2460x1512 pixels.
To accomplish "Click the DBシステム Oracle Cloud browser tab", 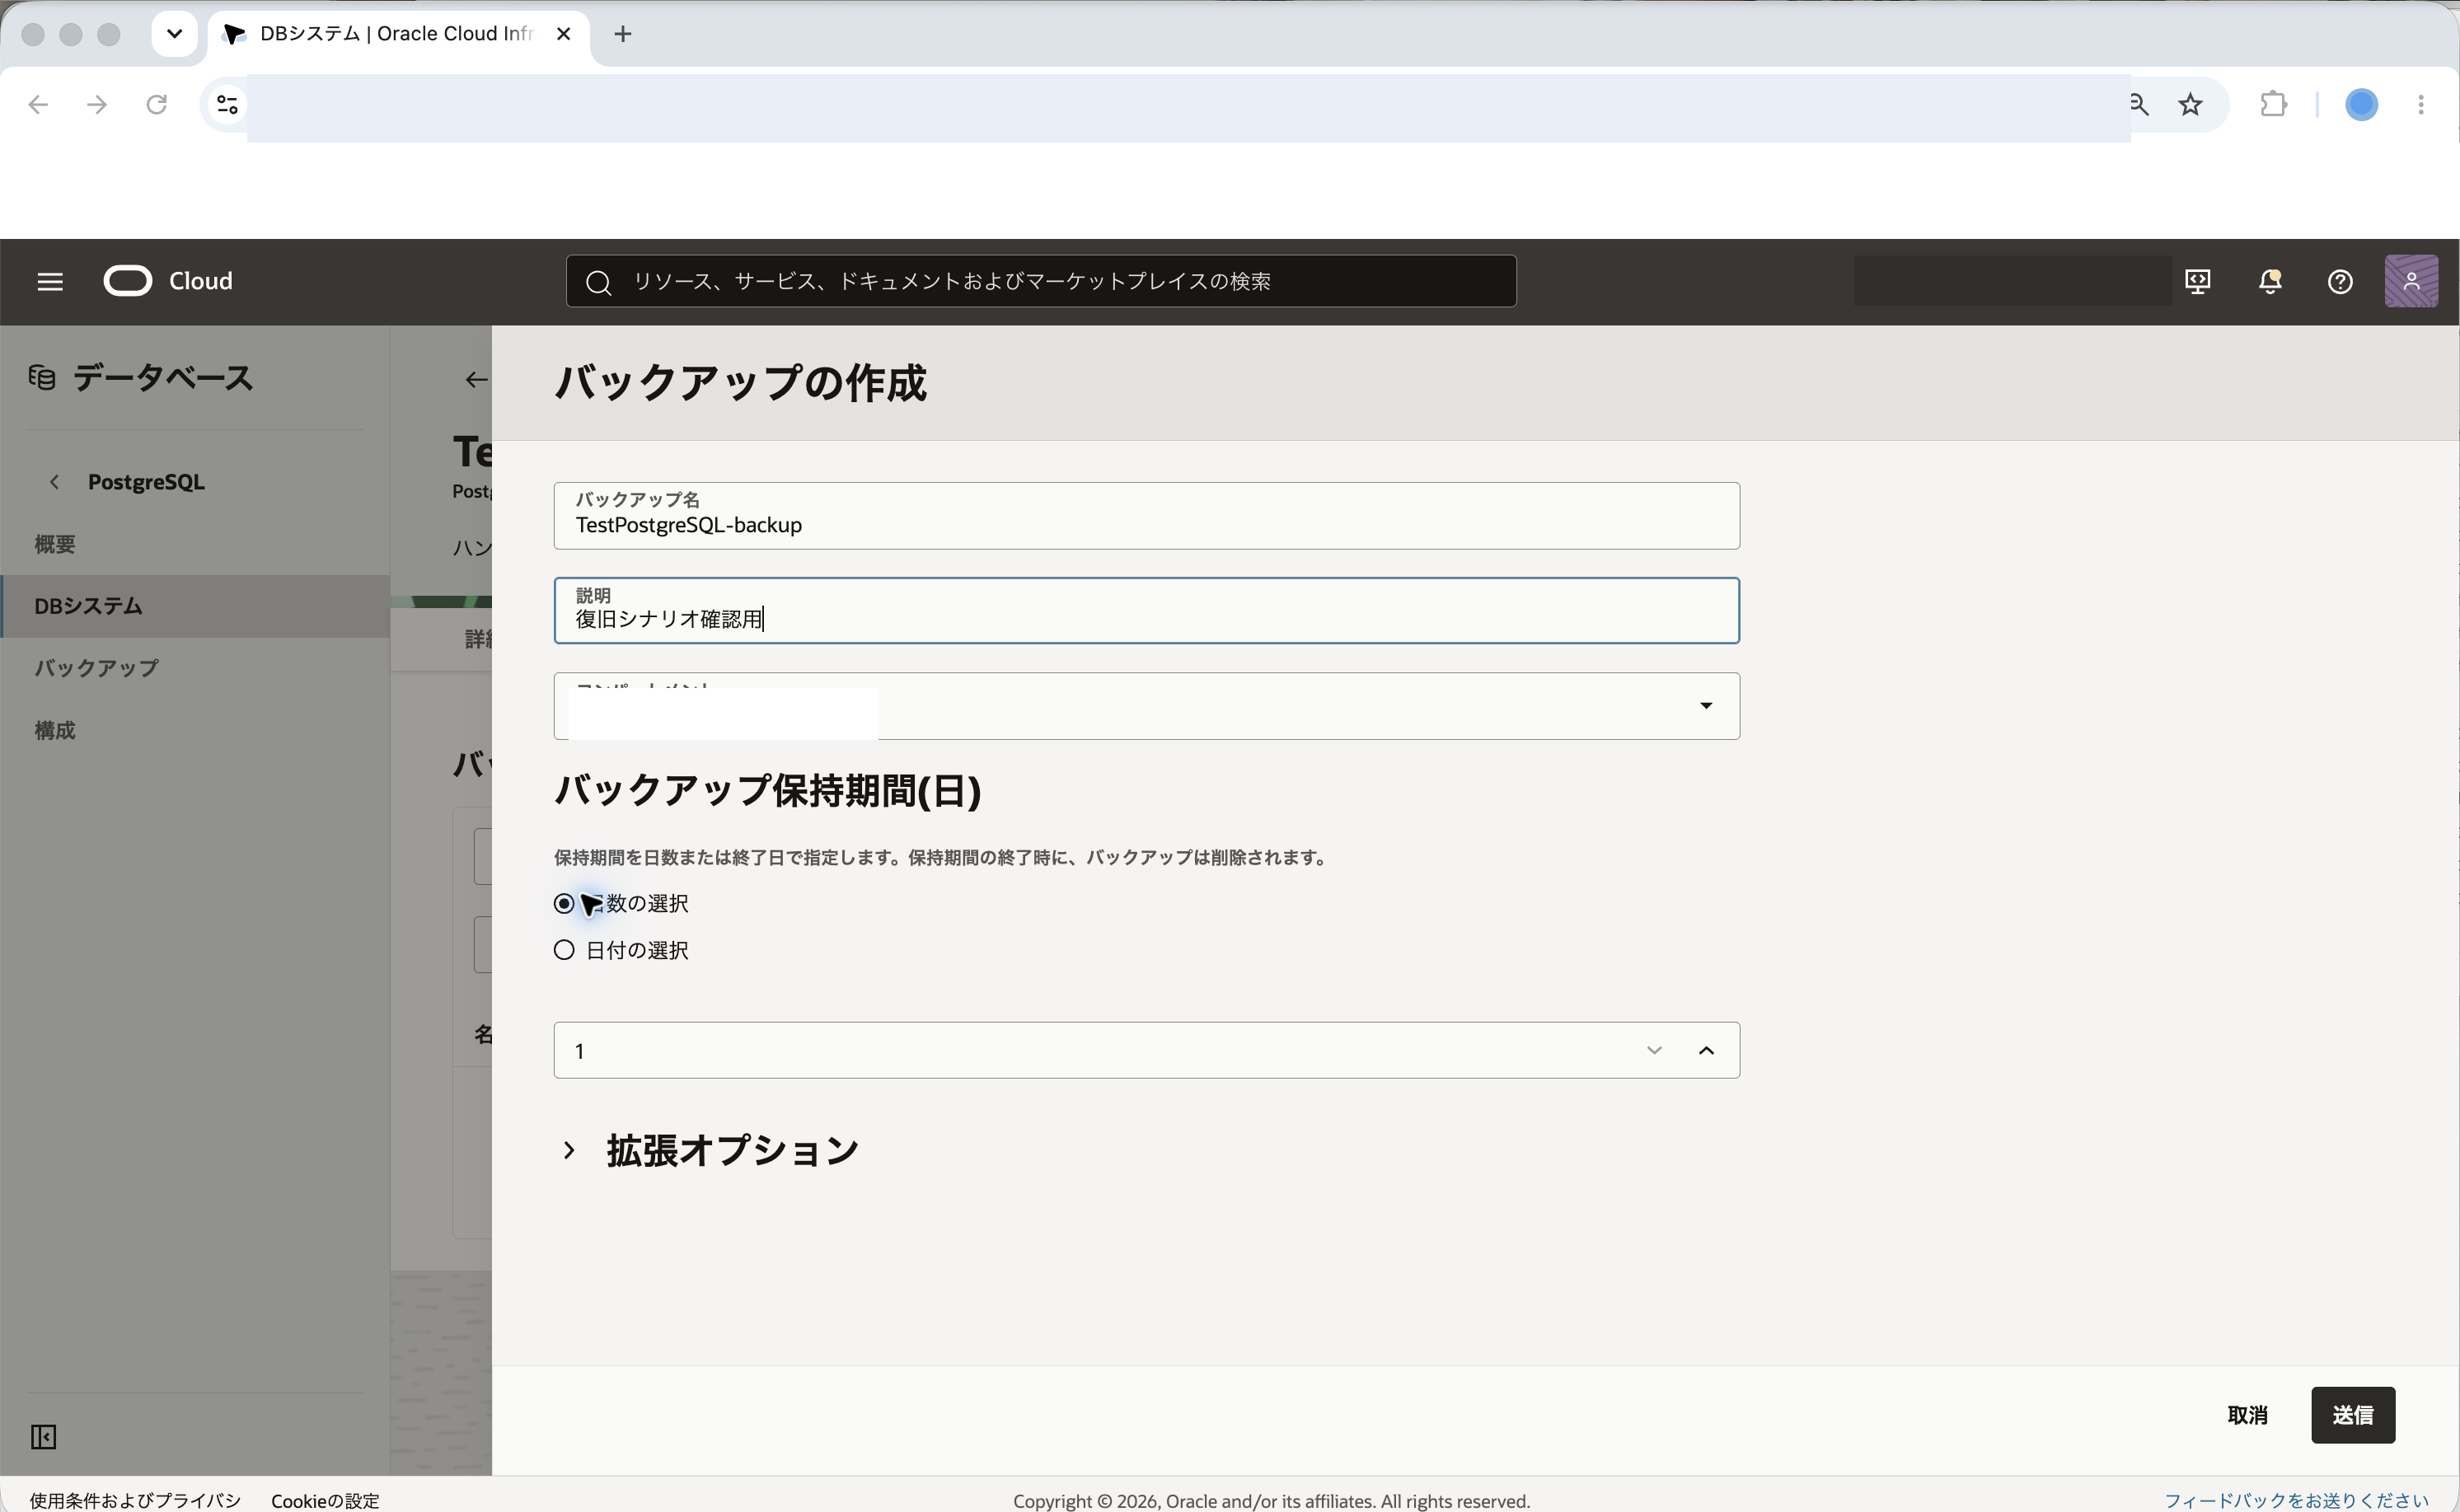I will [x=398, y=34].
